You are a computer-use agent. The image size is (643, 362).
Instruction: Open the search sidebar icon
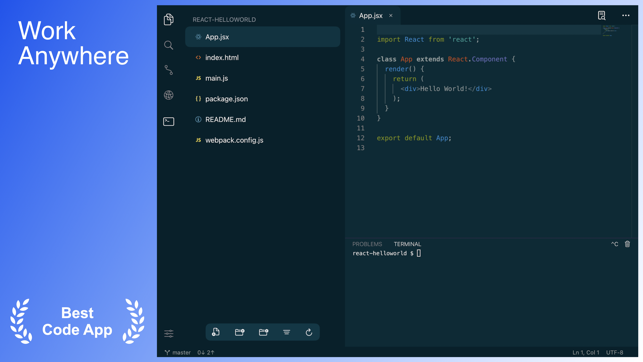point(169,45)
